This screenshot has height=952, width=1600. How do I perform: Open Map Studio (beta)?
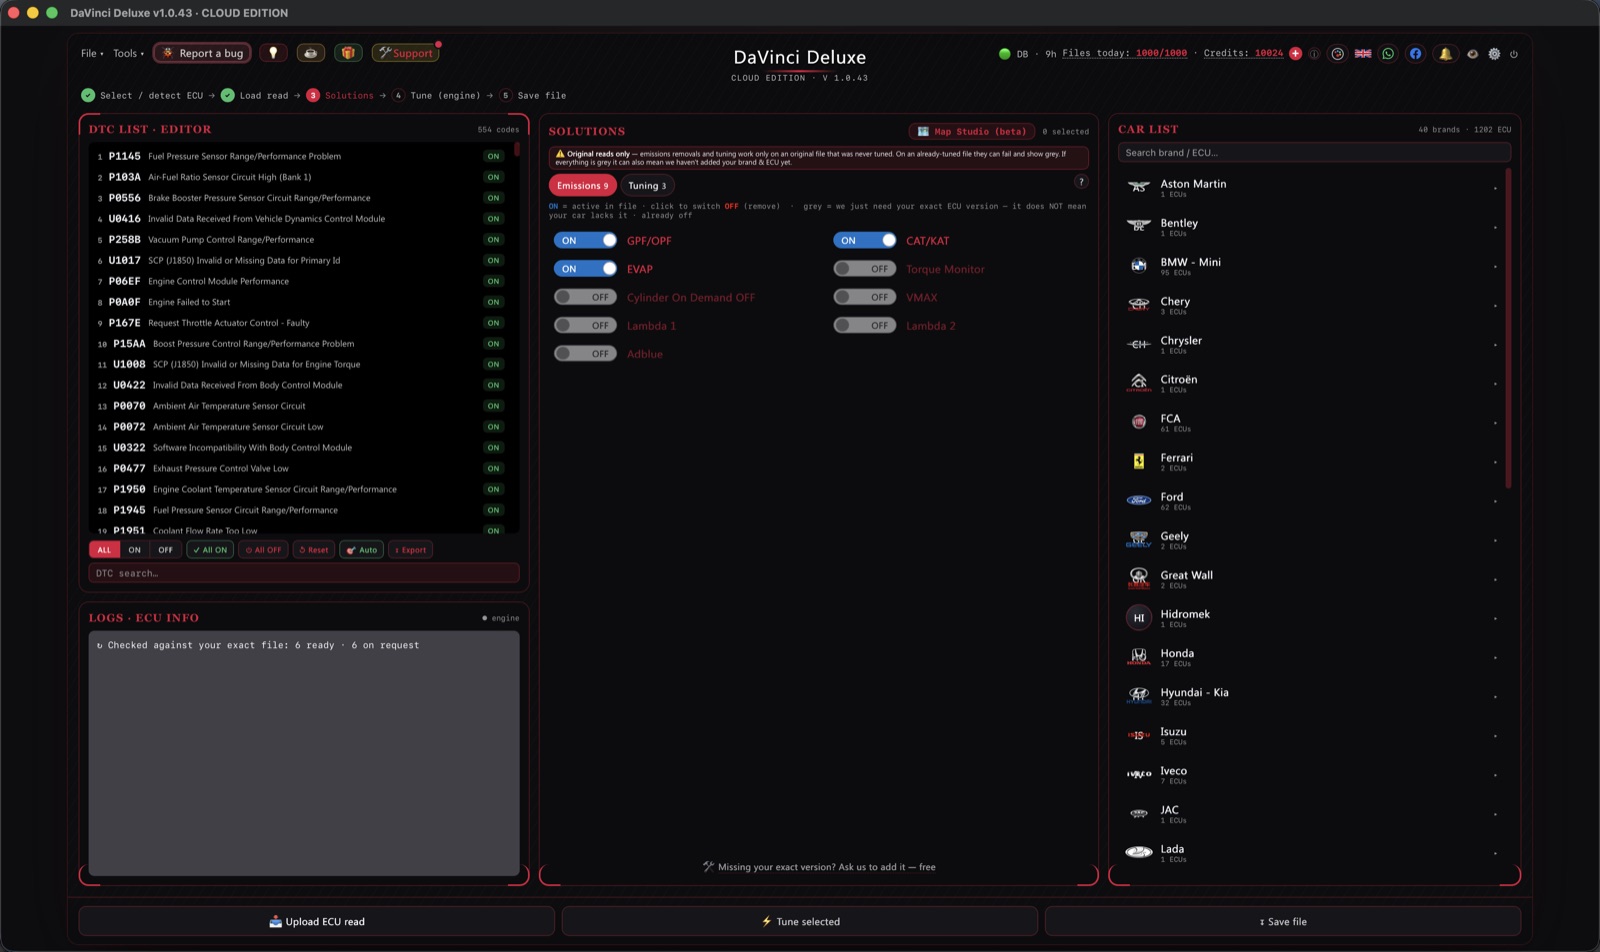tap(972, 131)
